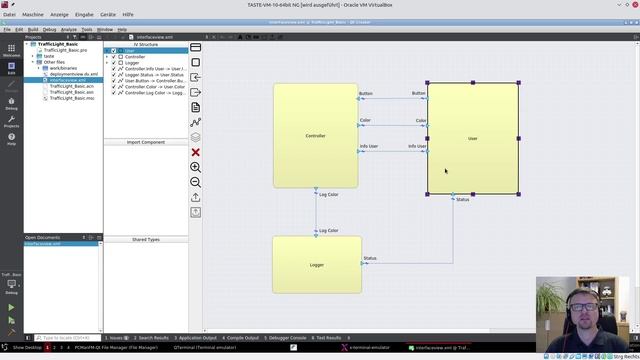Click the boxed export tool icon
This screenshot has height=360, width=640.
pyautogui.click(x=196, y=212)
